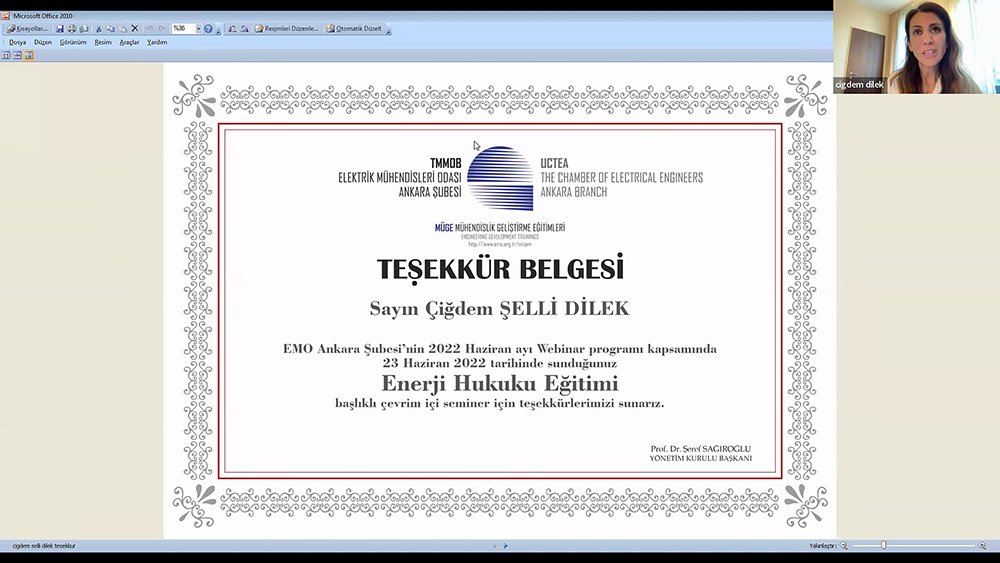Click the zoom slider handle
Screen dimensions: 1000x563
coord(883,546)
